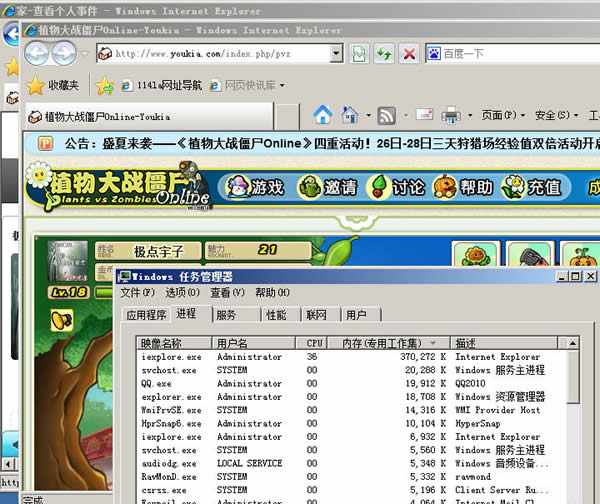Viewport: 600px width, 504px height.
Task: Click the Plants vs Zombies Online logo
Action: 118,186
